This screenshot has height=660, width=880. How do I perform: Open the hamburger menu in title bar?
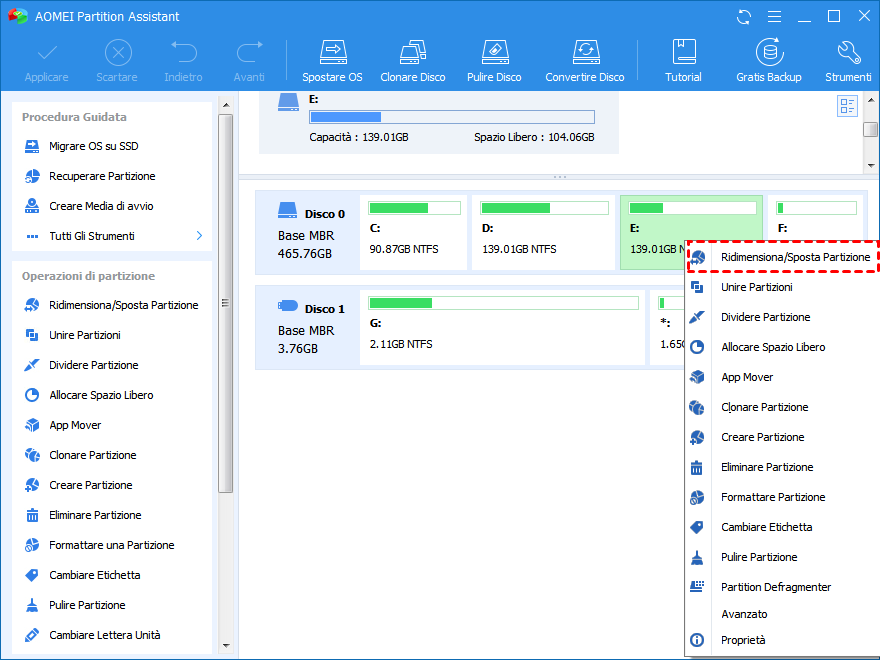[774, 17]
